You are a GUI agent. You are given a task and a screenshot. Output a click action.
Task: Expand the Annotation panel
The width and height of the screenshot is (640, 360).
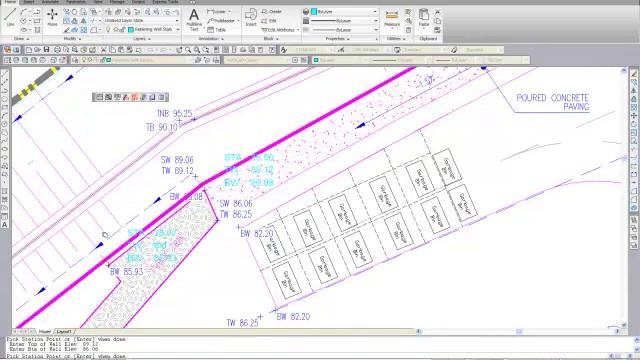tap(211, 39)
